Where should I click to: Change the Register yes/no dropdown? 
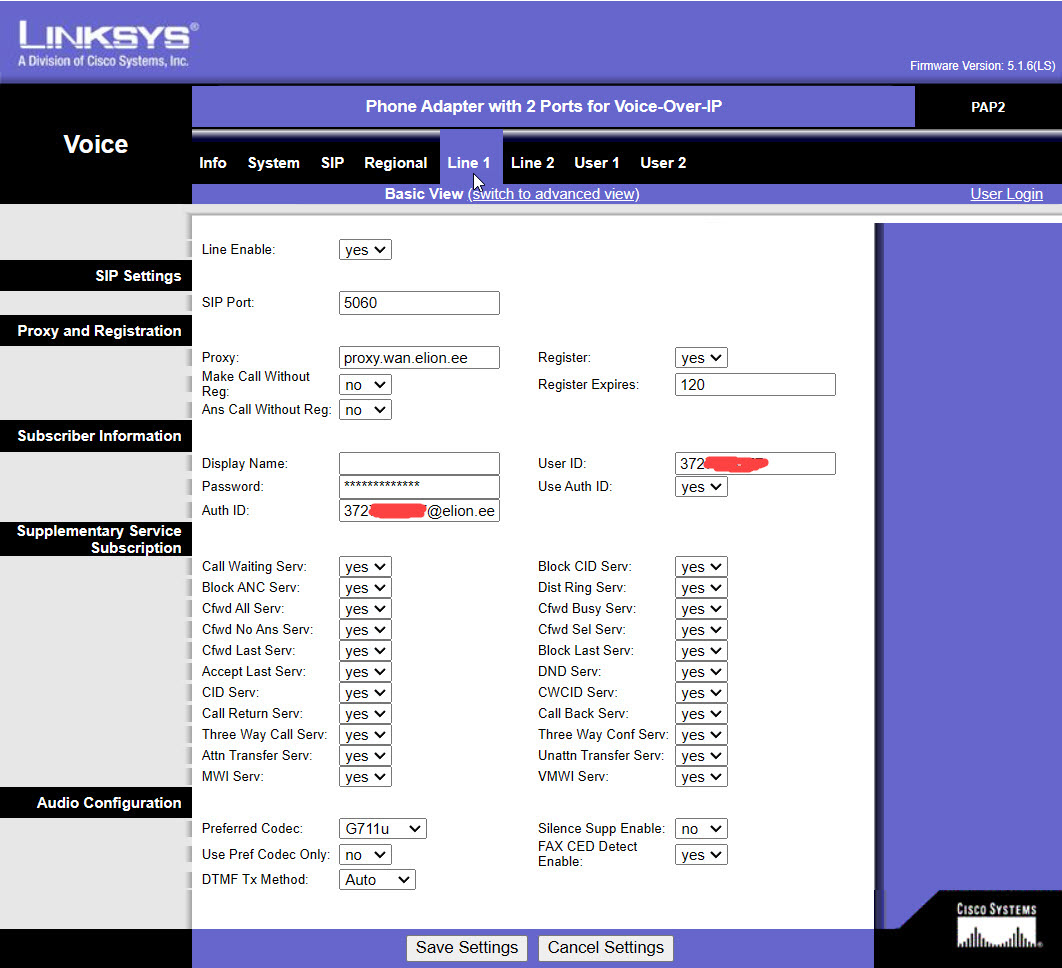(701, 358)
